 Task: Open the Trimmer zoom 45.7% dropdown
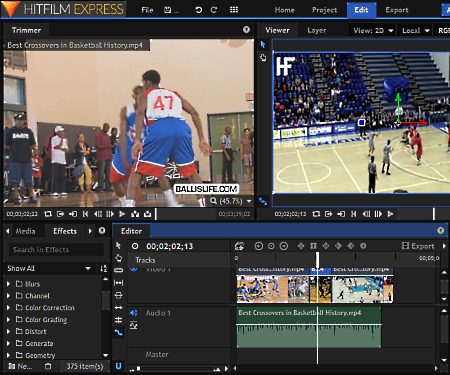(231, 201)
